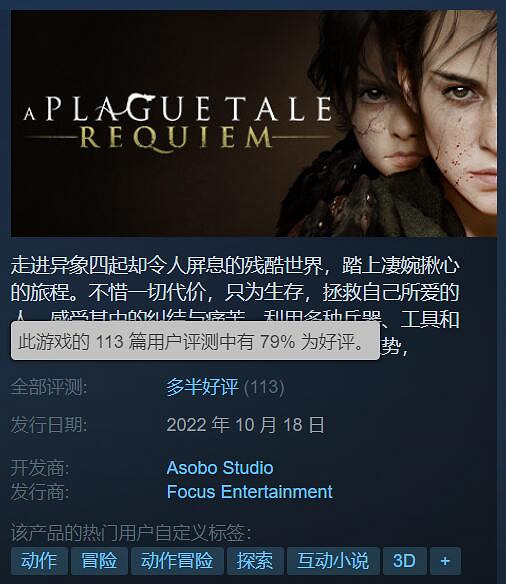
Task: Select the 冒险 tag
Action: point(99,561)
